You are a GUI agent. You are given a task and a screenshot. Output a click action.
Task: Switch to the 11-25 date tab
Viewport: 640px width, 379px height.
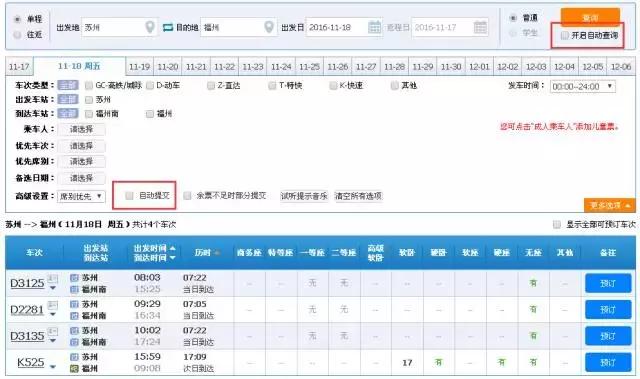(x=309, y=66)
